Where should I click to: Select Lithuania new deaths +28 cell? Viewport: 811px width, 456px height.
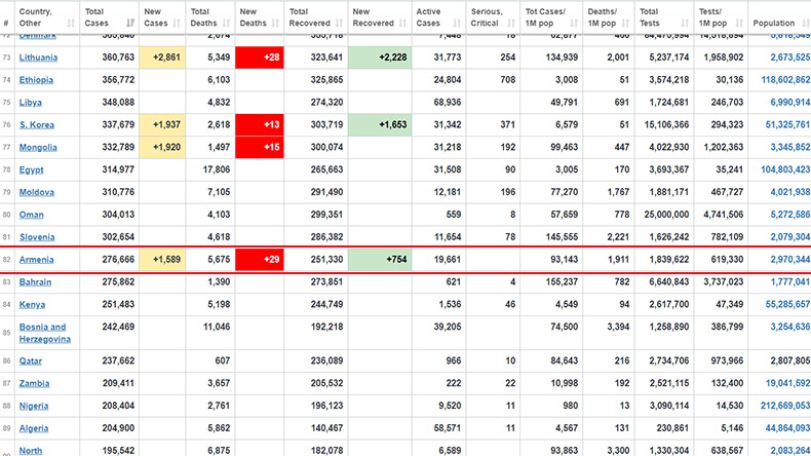(x=259, y=57)
